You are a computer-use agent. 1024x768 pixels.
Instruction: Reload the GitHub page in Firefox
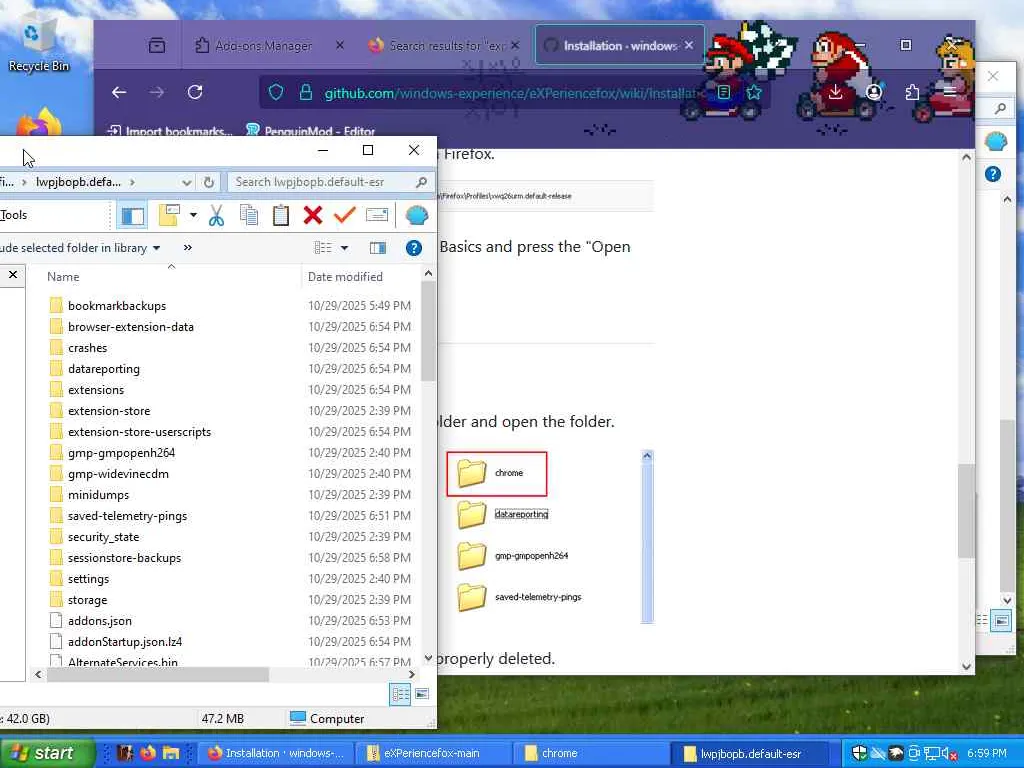pos(195,93)
